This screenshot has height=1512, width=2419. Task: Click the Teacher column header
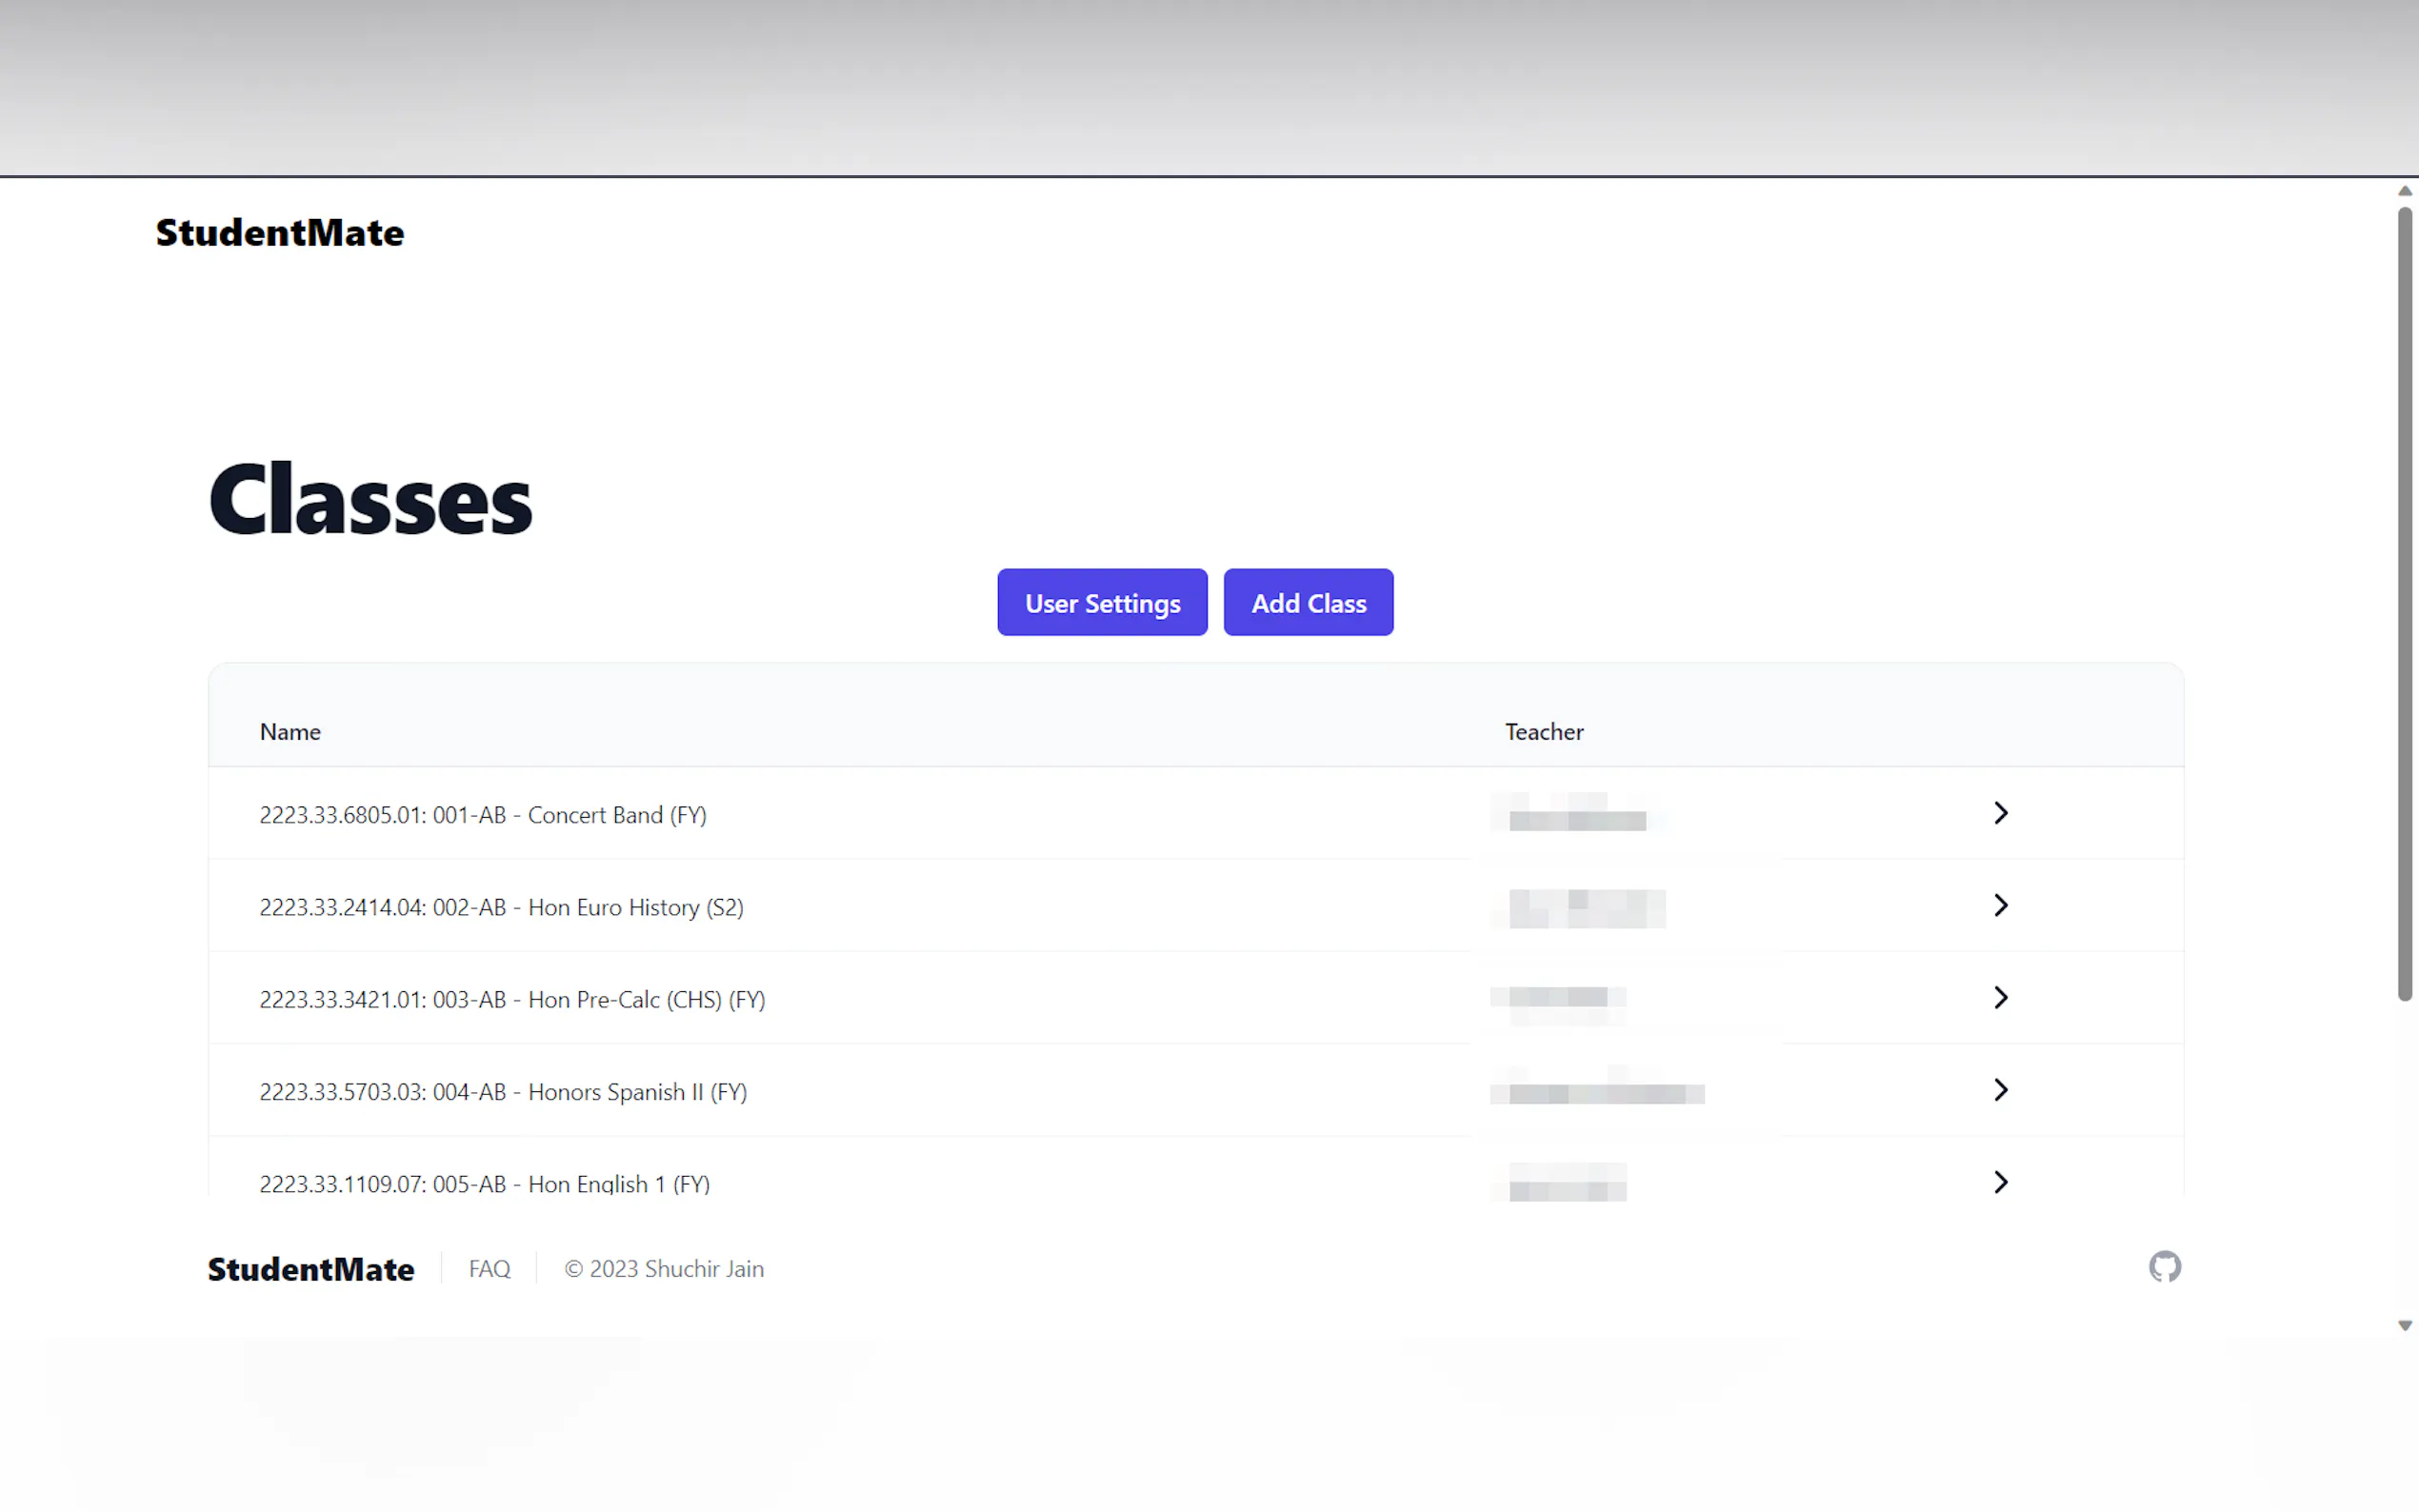[1544, 732]
